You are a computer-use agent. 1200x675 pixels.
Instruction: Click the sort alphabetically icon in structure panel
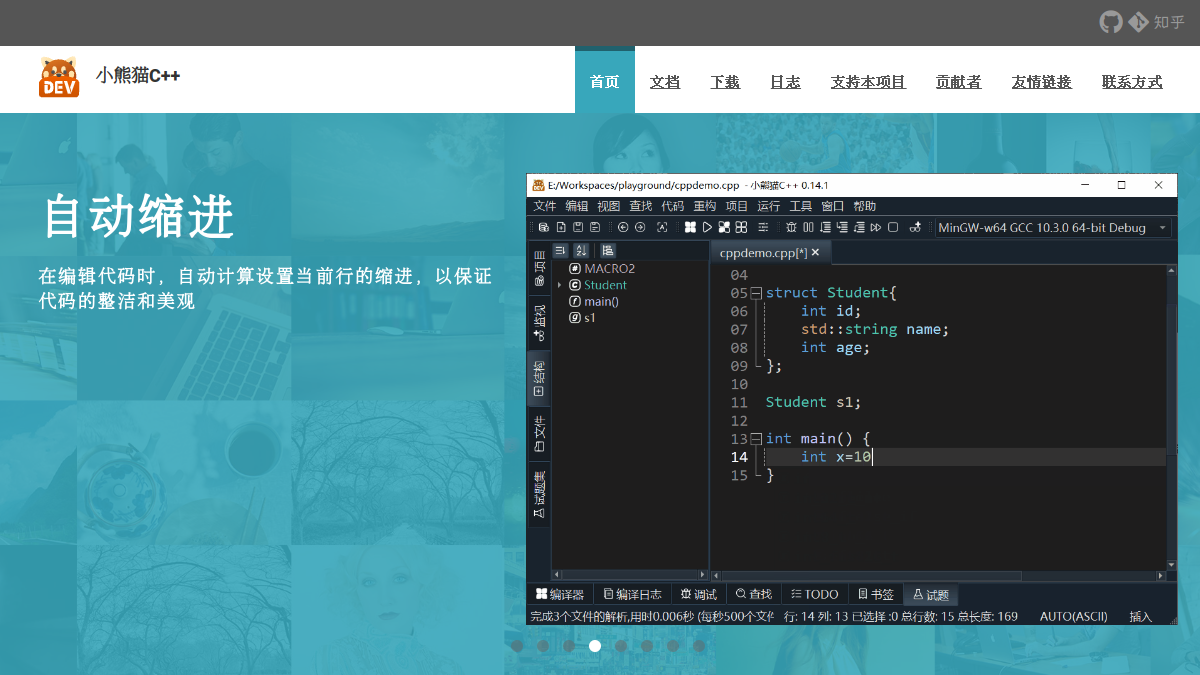(x=581, y=250)
